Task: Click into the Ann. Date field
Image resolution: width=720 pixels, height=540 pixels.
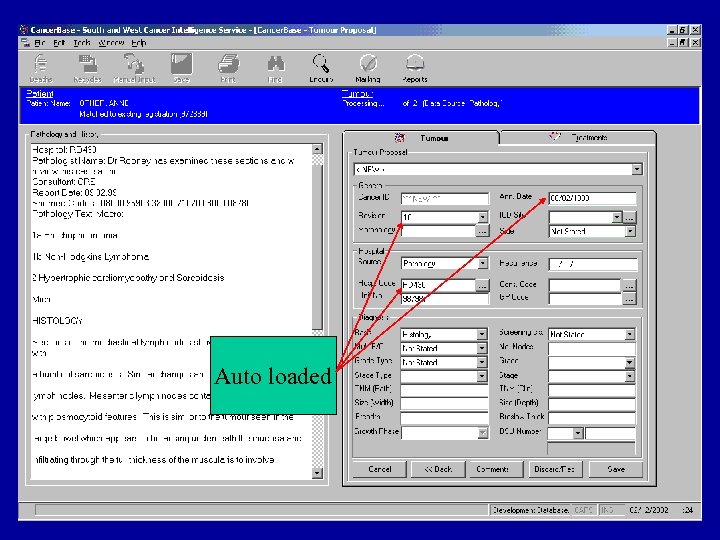Action: coord(592,198)
